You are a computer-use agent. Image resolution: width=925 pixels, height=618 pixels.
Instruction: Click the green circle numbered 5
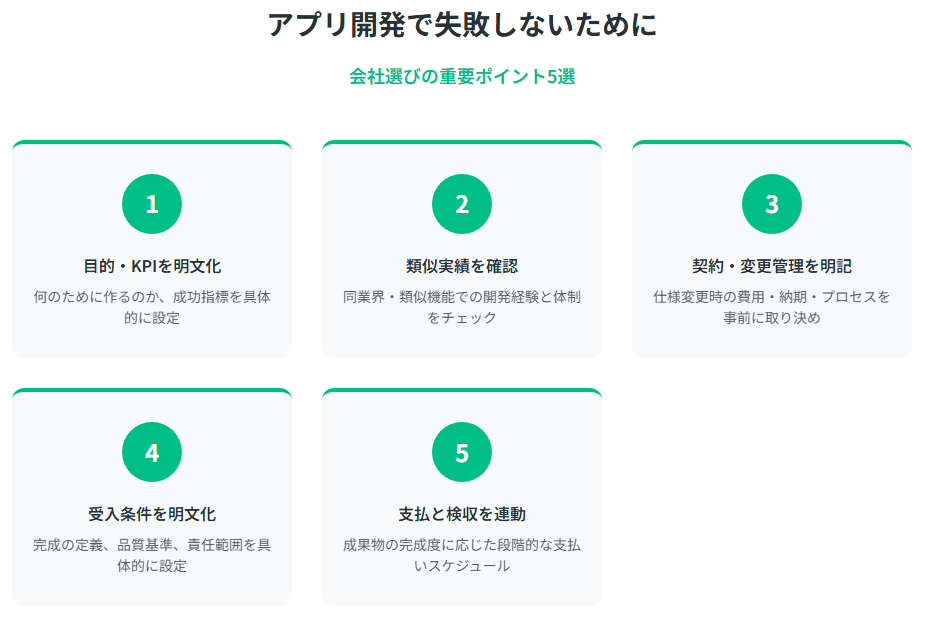tap(462, 452)
